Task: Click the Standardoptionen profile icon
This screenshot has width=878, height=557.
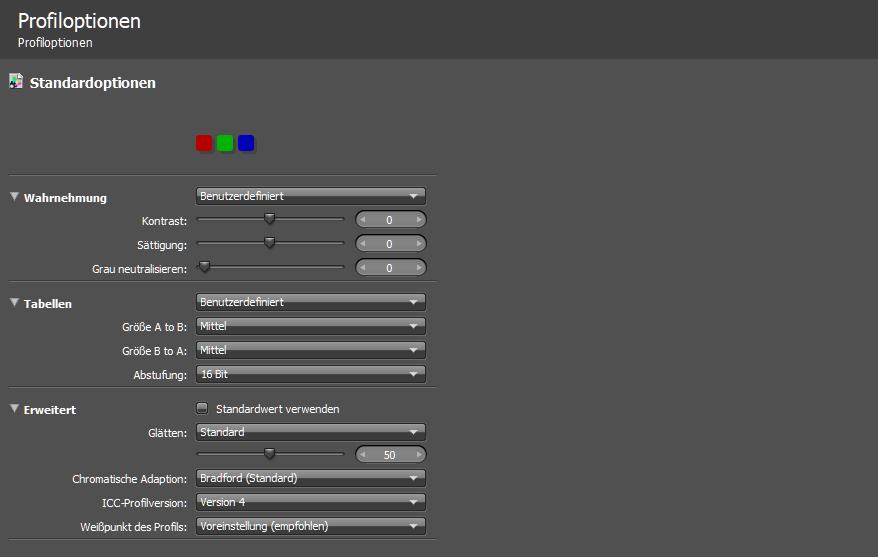Action: [x=16, y=82]
